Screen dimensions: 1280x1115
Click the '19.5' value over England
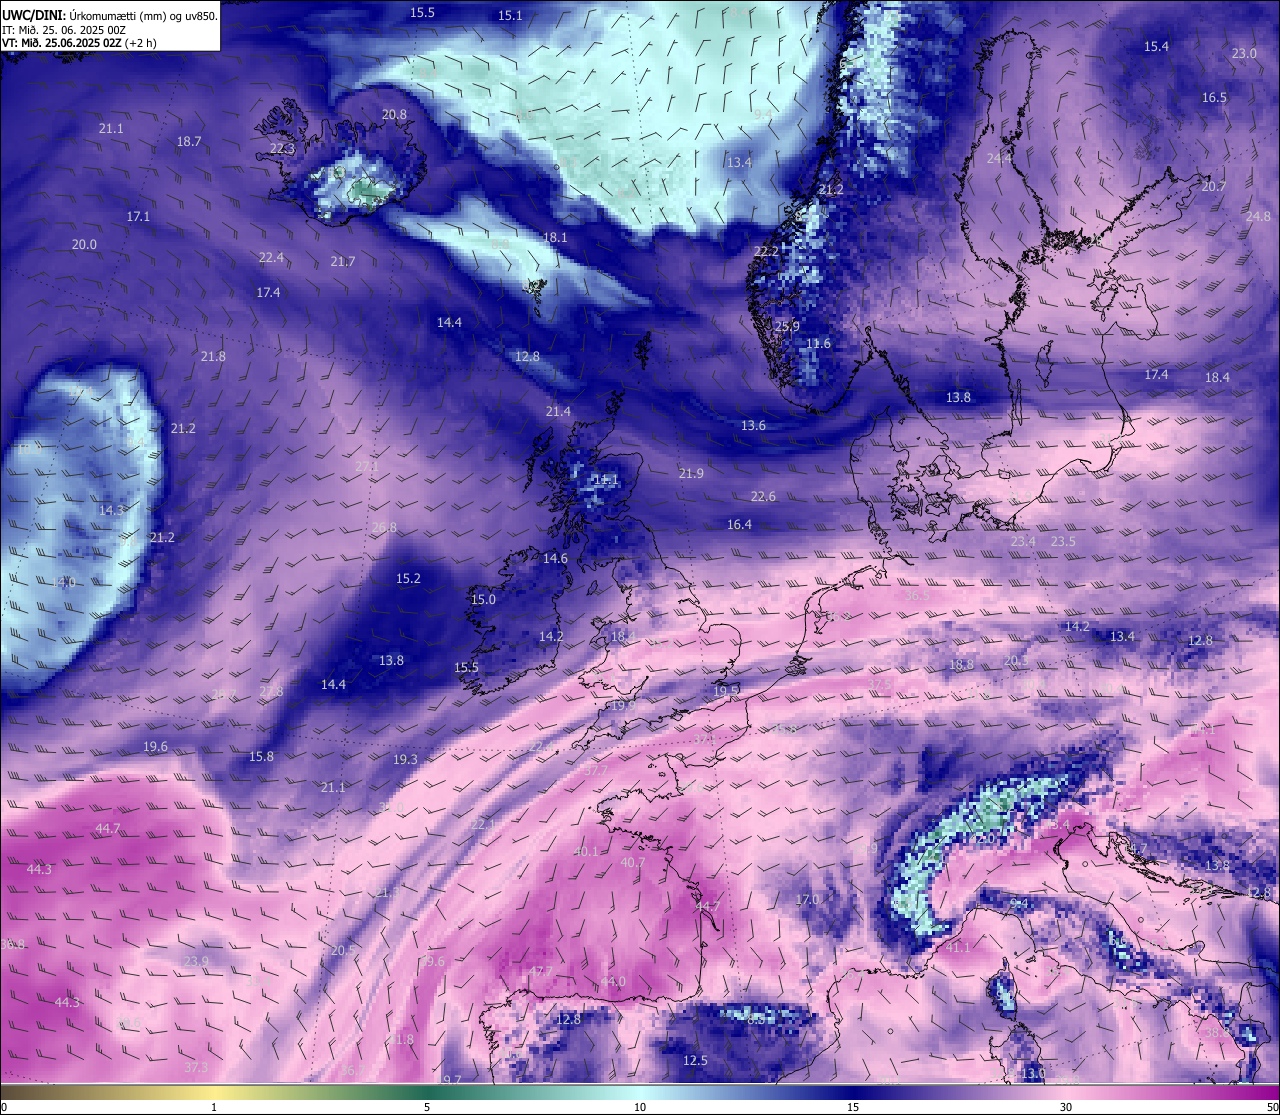click(726, 691)
